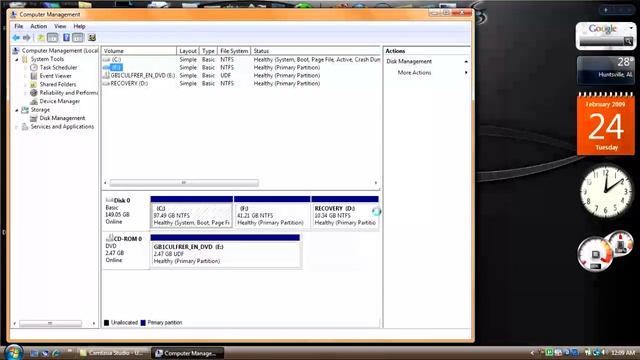
Task: Select the GB1CULFRER_EN_DVD 2.47 GB UDF block
Action: [225, 251]
